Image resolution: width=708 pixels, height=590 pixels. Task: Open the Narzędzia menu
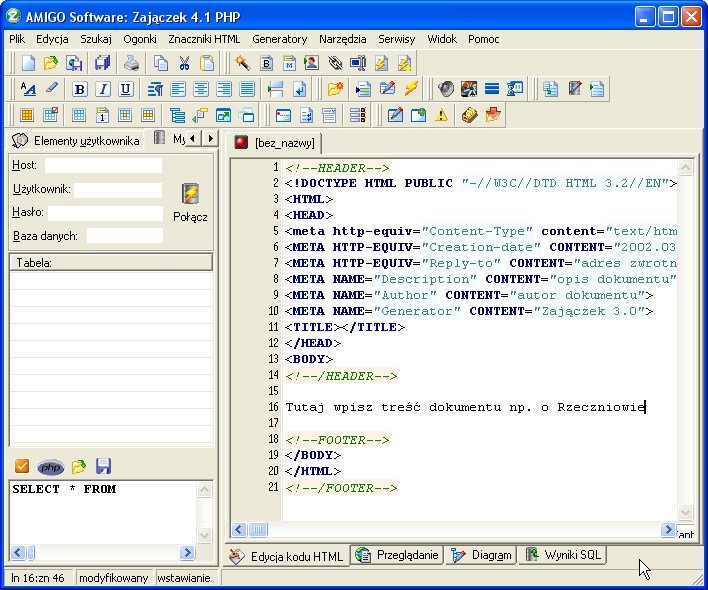click(x=343, y=39)
